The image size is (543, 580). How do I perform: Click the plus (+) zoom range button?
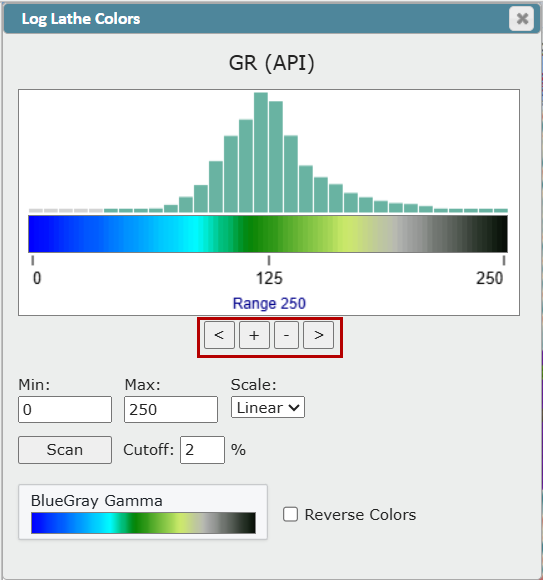254,335
